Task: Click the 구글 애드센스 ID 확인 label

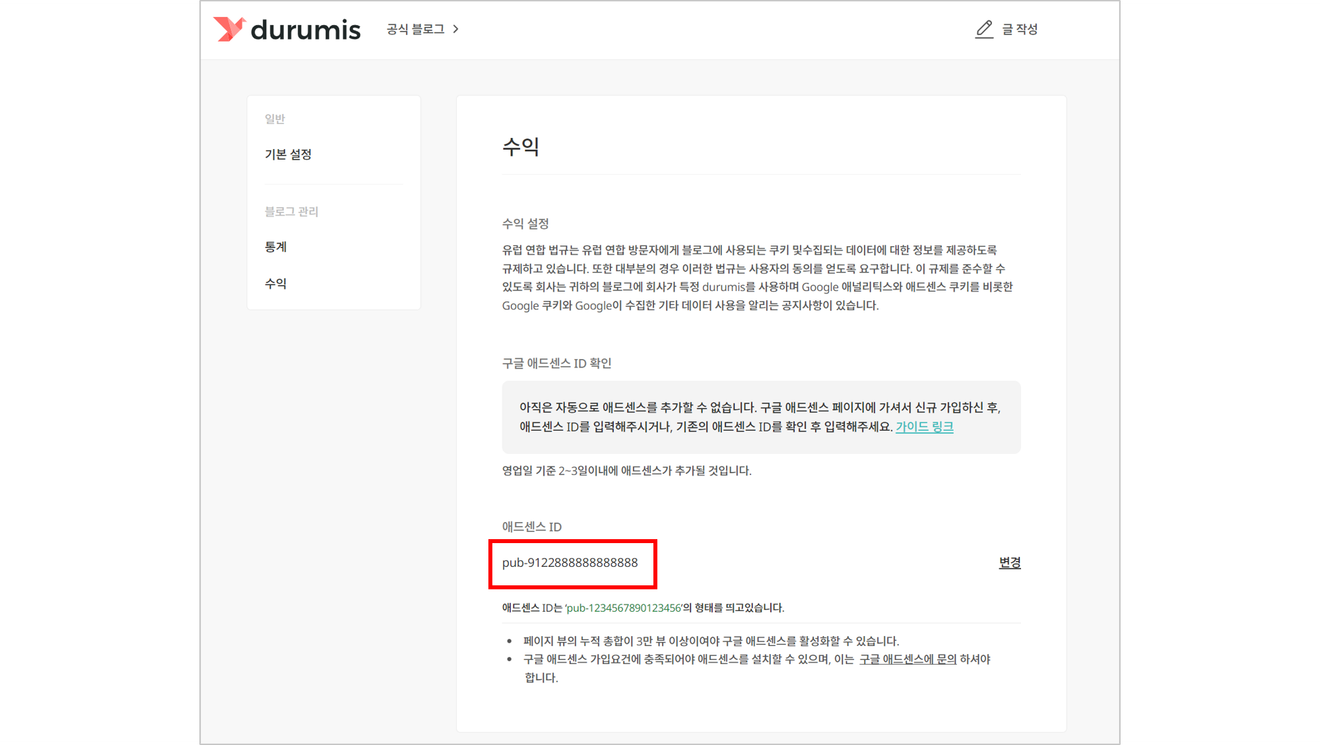Action: coord(557,363)
